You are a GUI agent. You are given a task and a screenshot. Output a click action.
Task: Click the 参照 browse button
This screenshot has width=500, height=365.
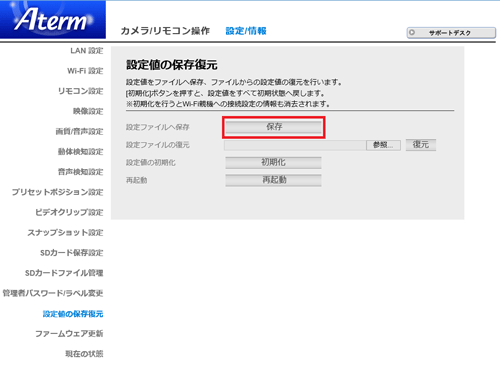[x=383, y=145]
